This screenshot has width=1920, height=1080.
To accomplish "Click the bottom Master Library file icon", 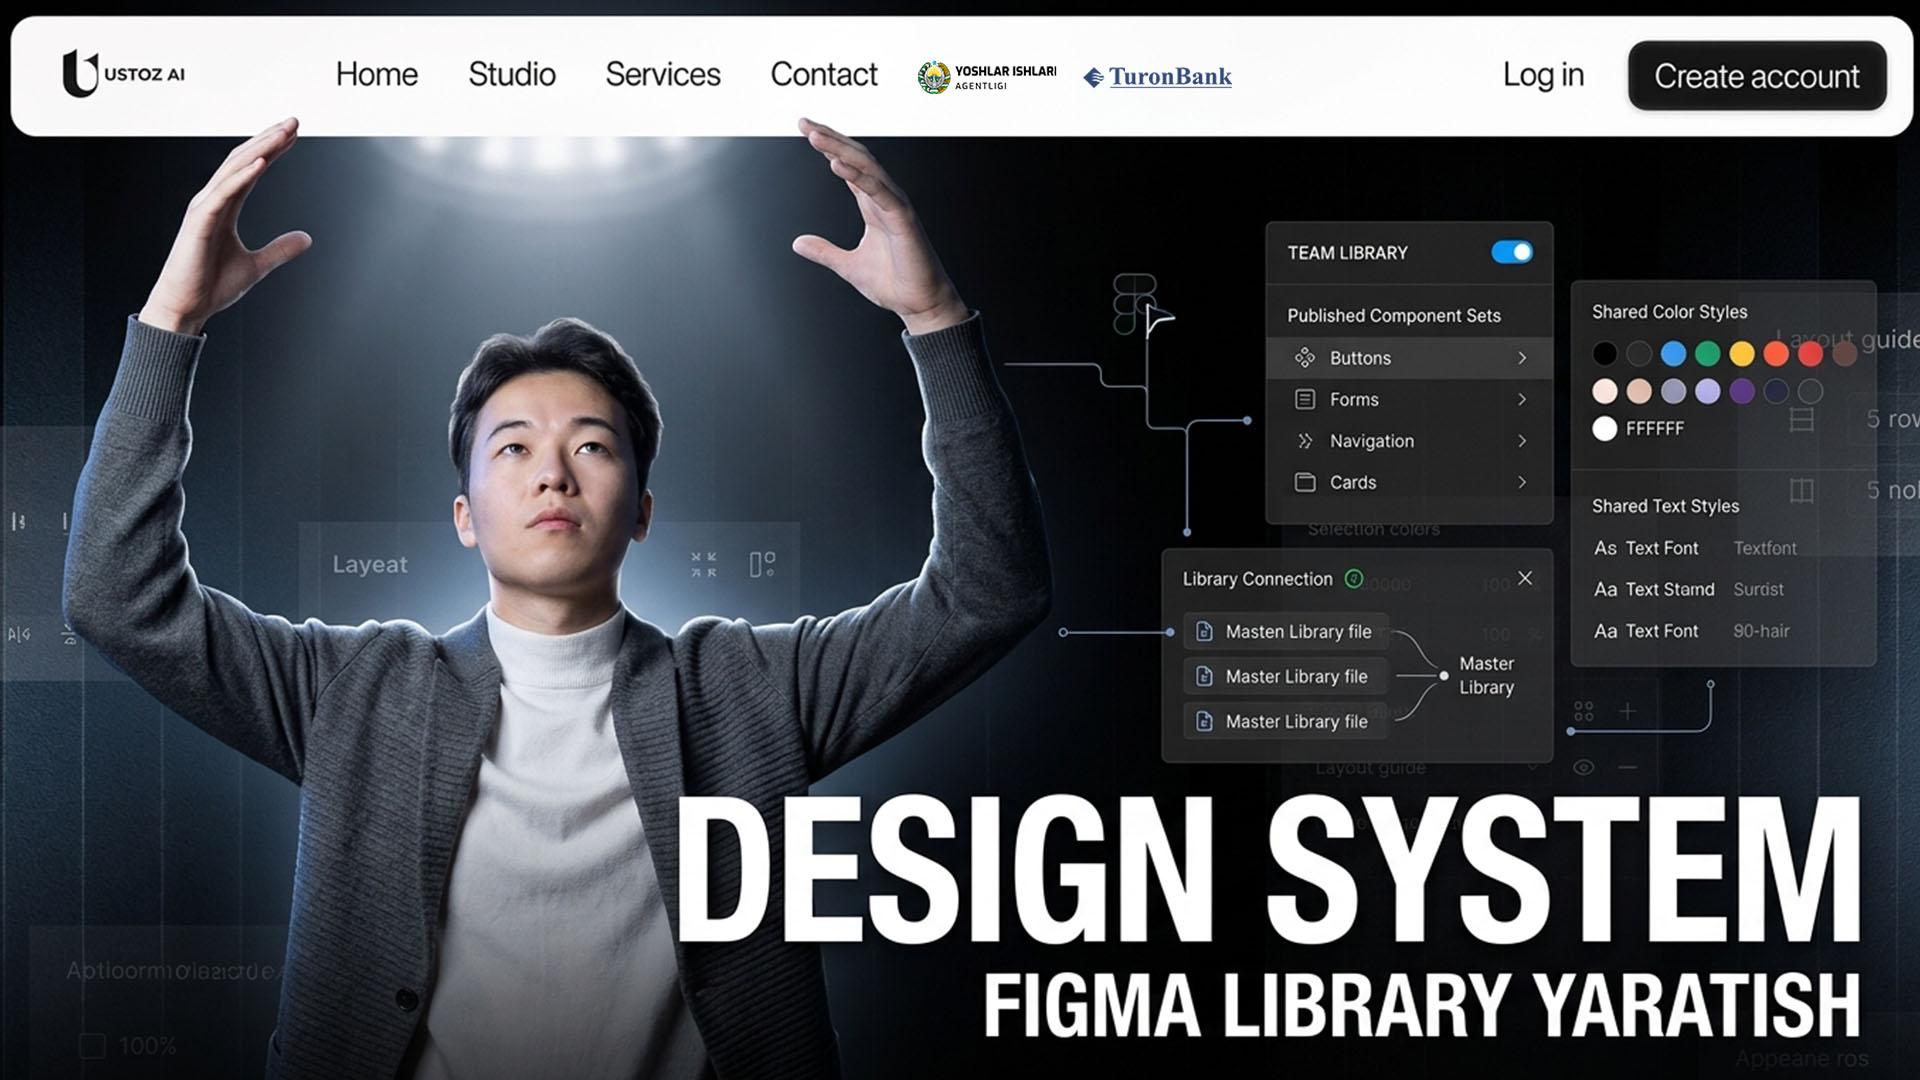I will coord(1205,721).
